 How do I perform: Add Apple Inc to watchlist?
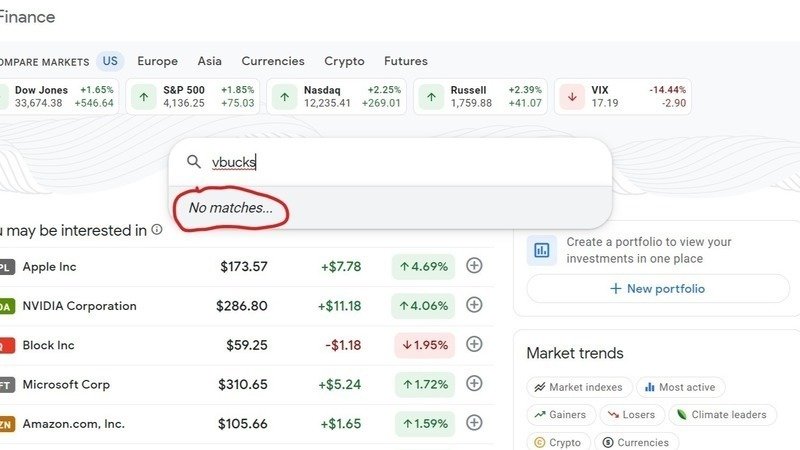pyautogui.click(x=475, y=266)
